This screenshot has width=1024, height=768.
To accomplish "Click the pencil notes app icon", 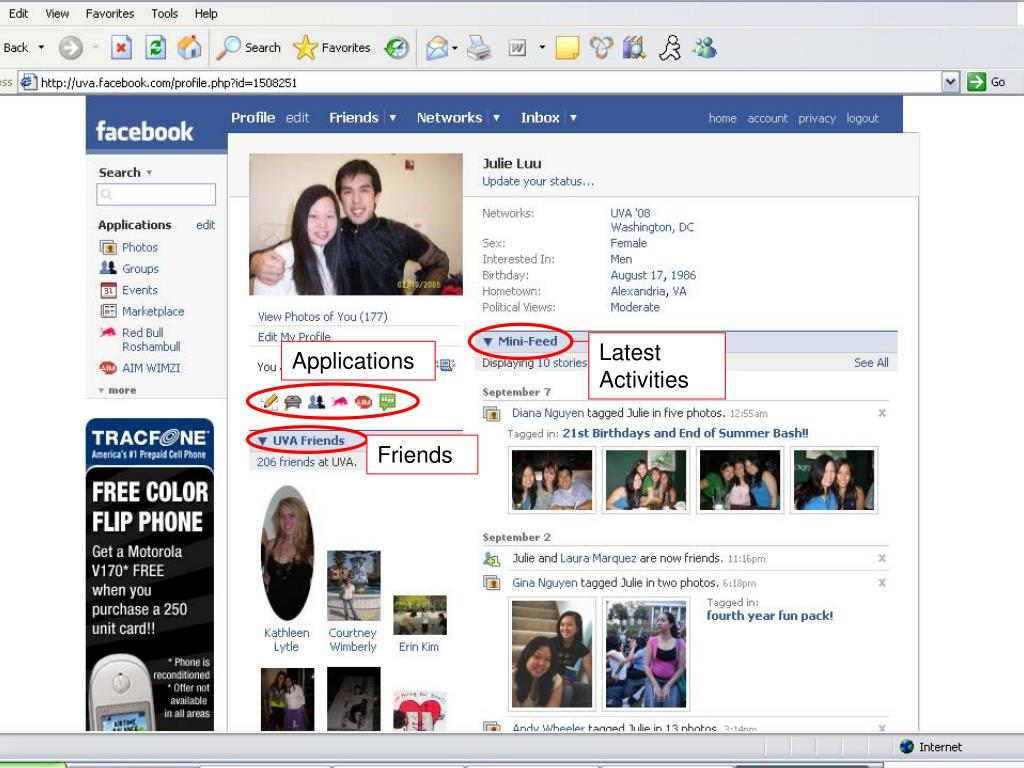I will [x=269, y=401].
